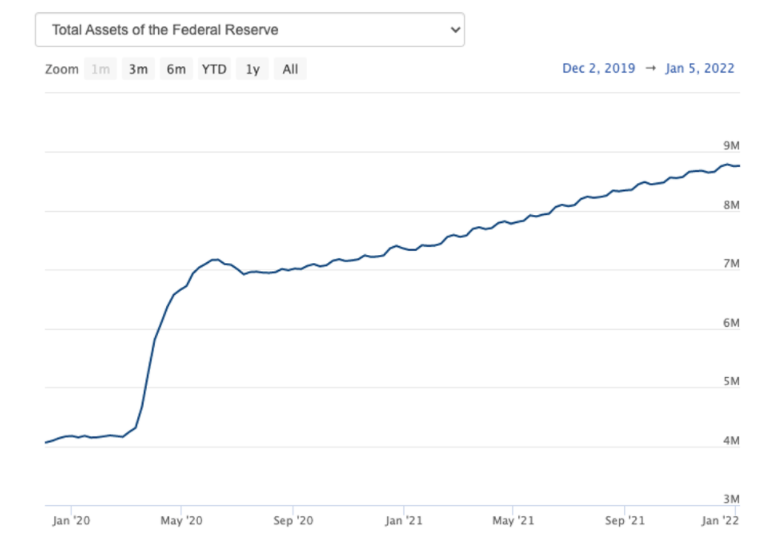Viewport: 765px width, 543px height.
Task: Click the Sep '20 x-axis label
Action: coord(293,521)
